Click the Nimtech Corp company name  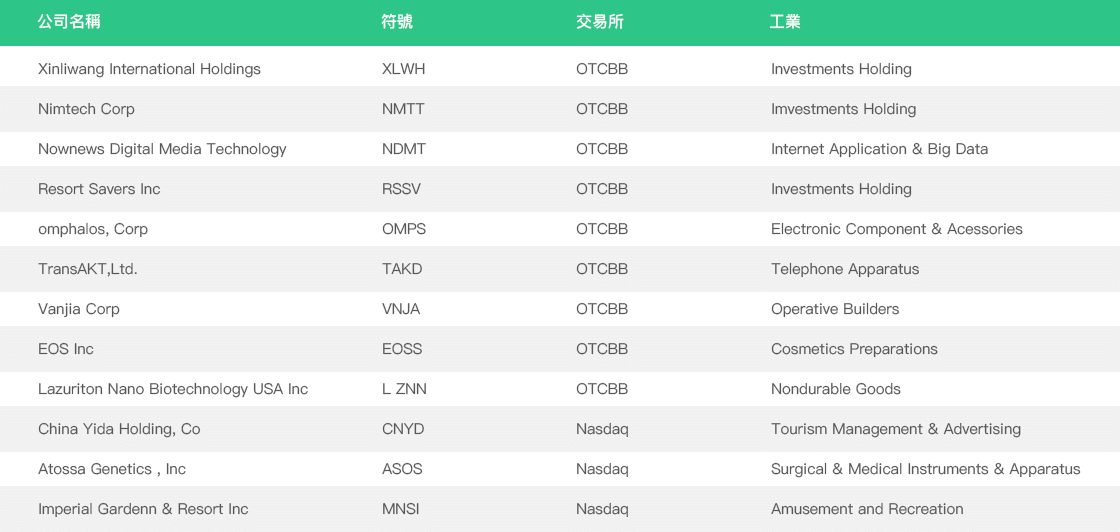point(86,109)
